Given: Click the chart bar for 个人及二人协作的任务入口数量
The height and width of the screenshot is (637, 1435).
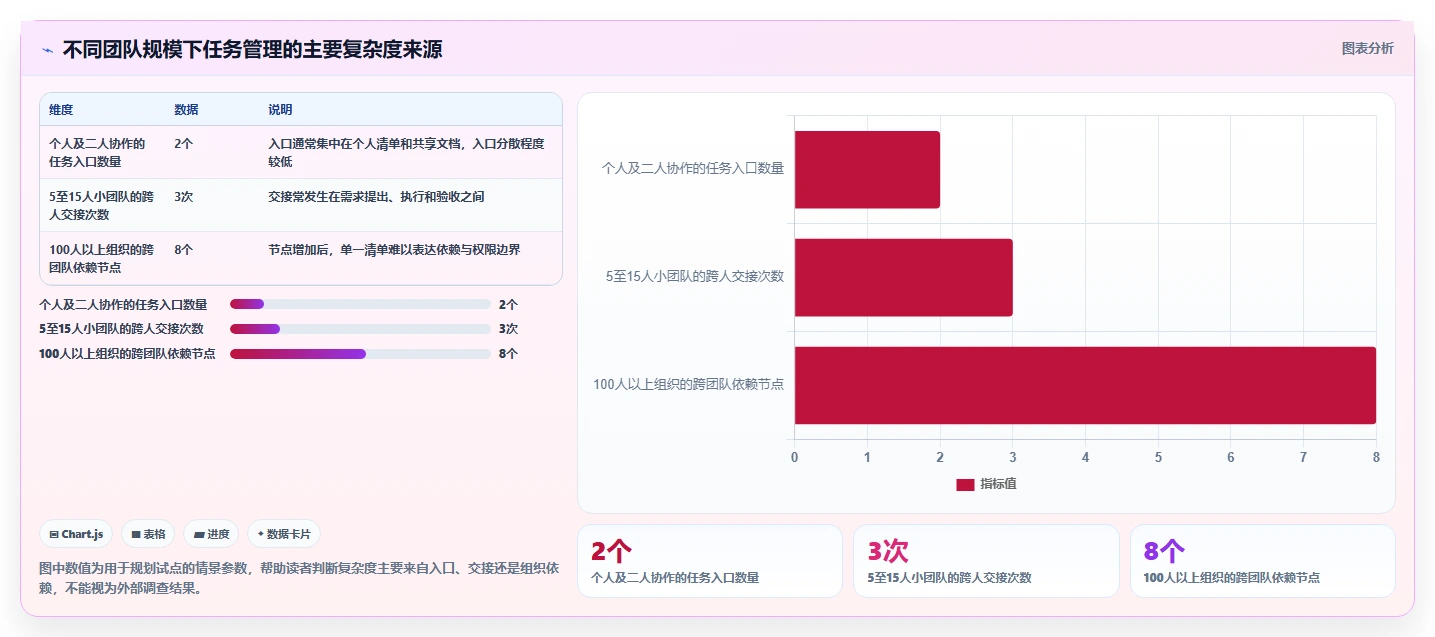Looking at the screenshot, I should tap(867, 169).
